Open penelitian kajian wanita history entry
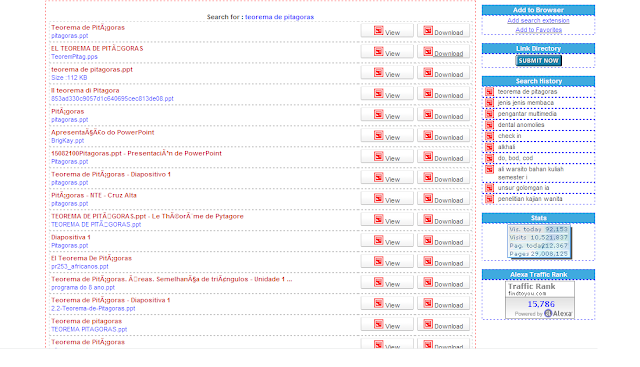Screen dimensions: 640x367 click(530, 199)
